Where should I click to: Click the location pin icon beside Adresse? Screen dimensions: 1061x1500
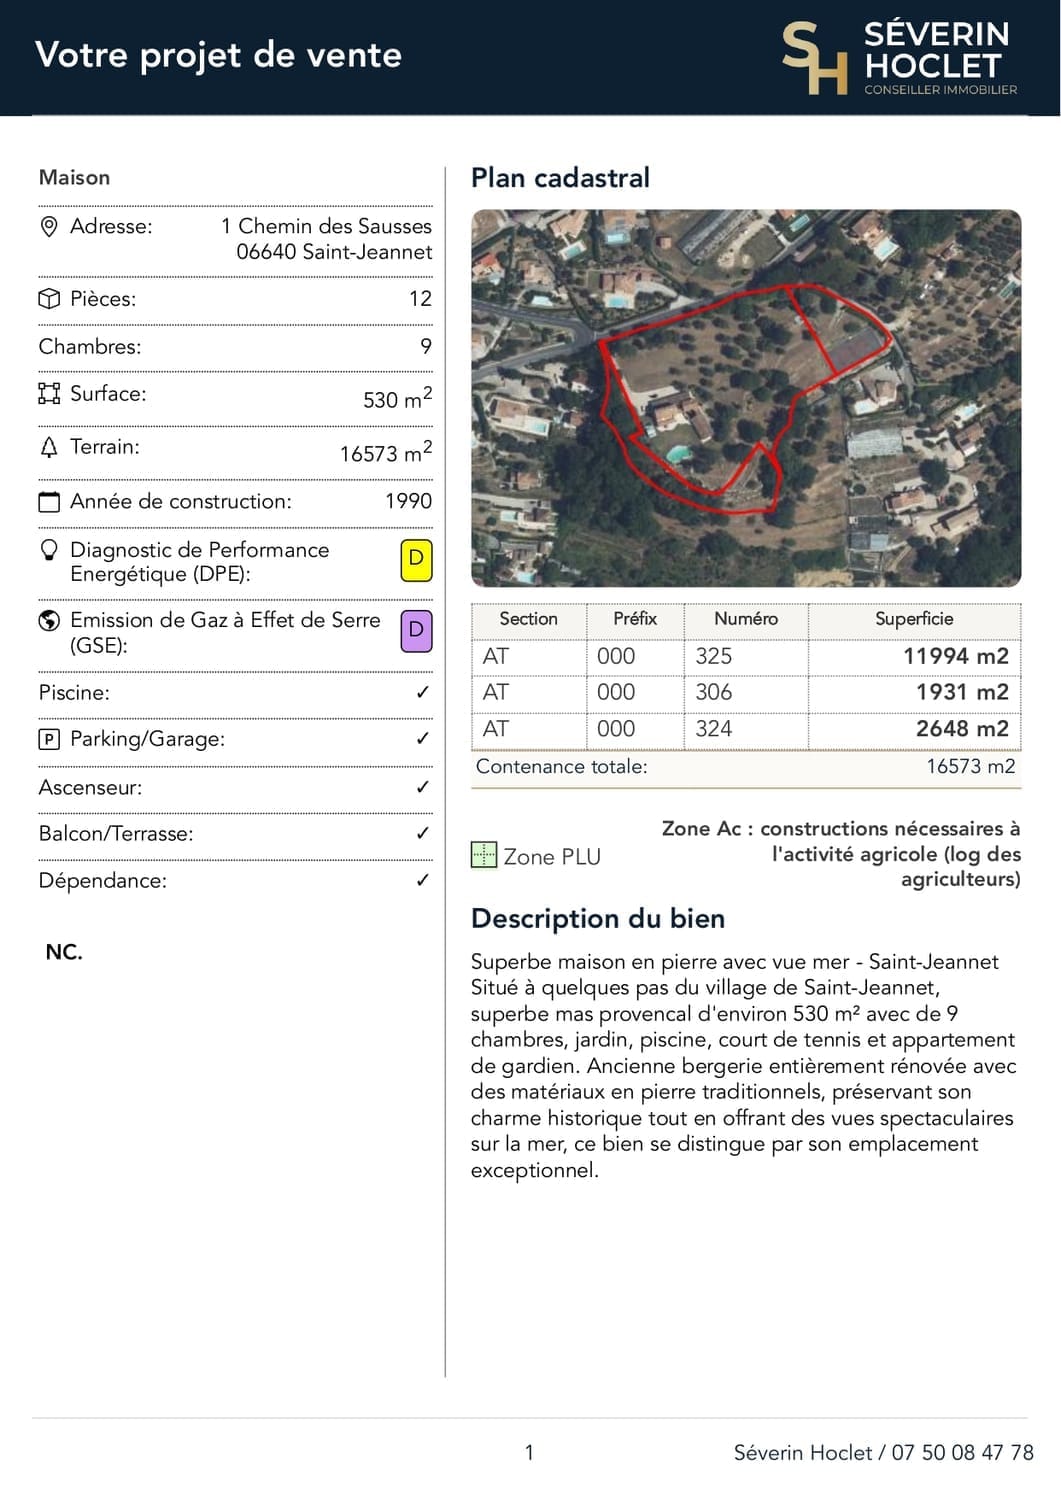pyautogui.click(x=48, y=227)
